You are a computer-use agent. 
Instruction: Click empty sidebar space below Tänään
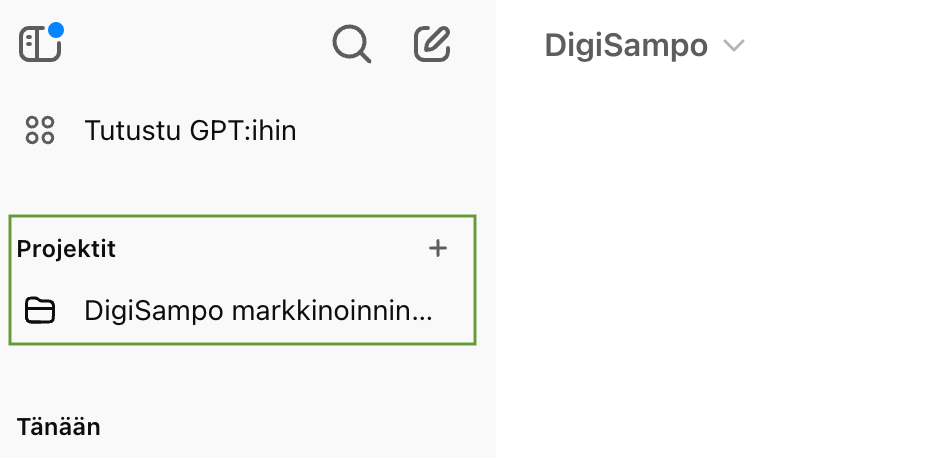click(x=250, y=448)
